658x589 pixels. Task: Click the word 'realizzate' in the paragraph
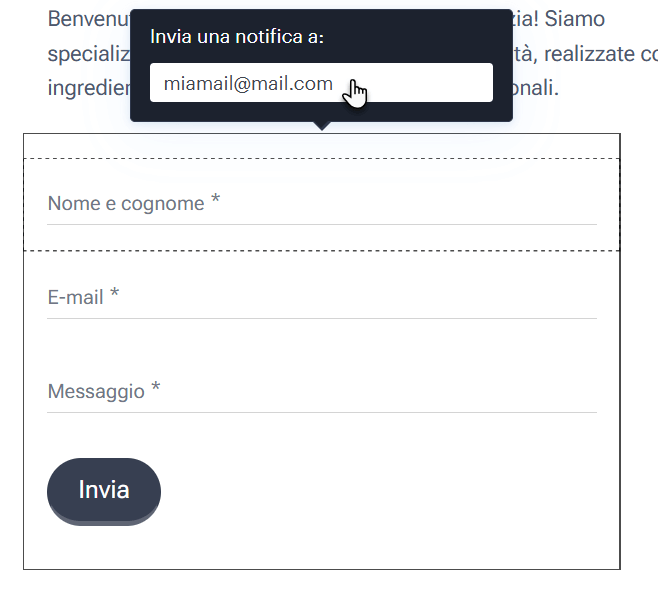pyautogui.click(x=589, y=54)
